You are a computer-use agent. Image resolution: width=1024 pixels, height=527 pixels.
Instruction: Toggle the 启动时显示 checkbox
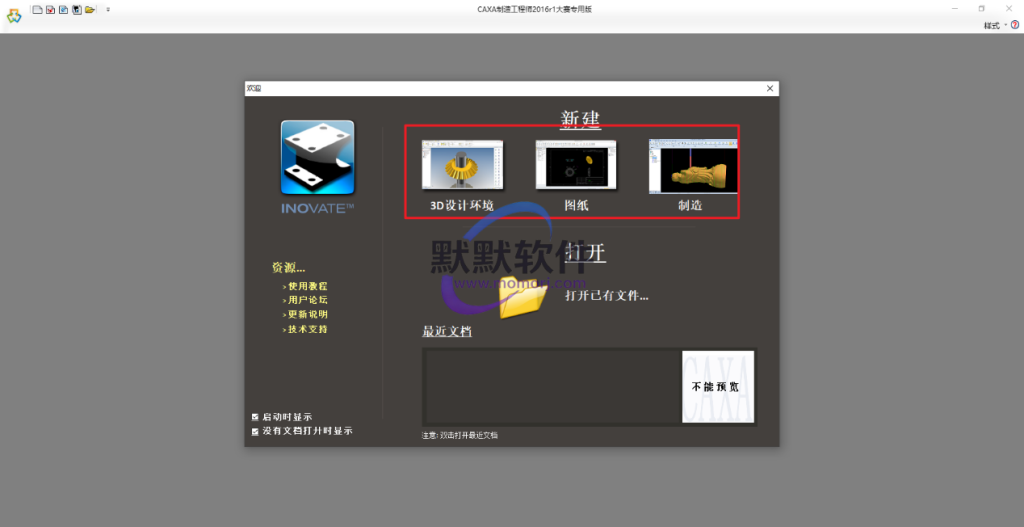(255, 416)
